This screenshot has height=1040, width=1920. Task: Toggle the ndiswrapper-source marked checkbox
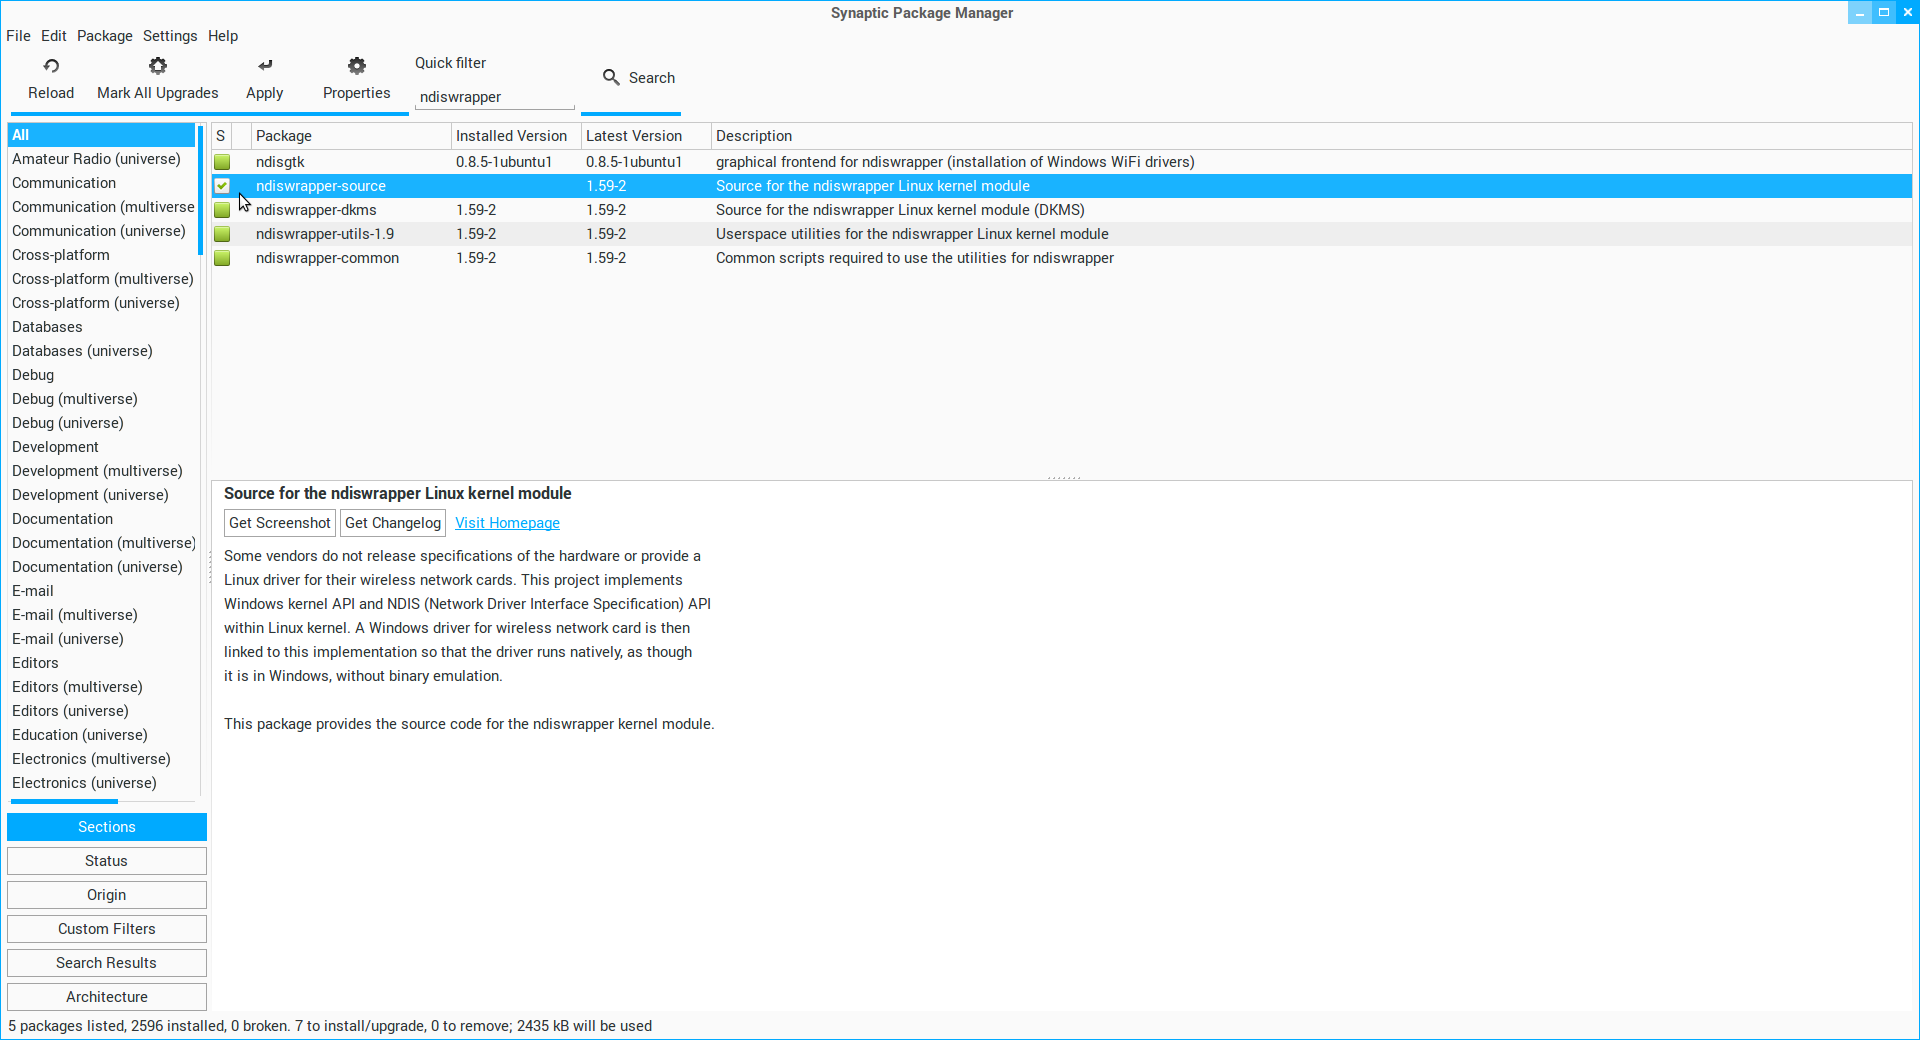coord(222,186)
